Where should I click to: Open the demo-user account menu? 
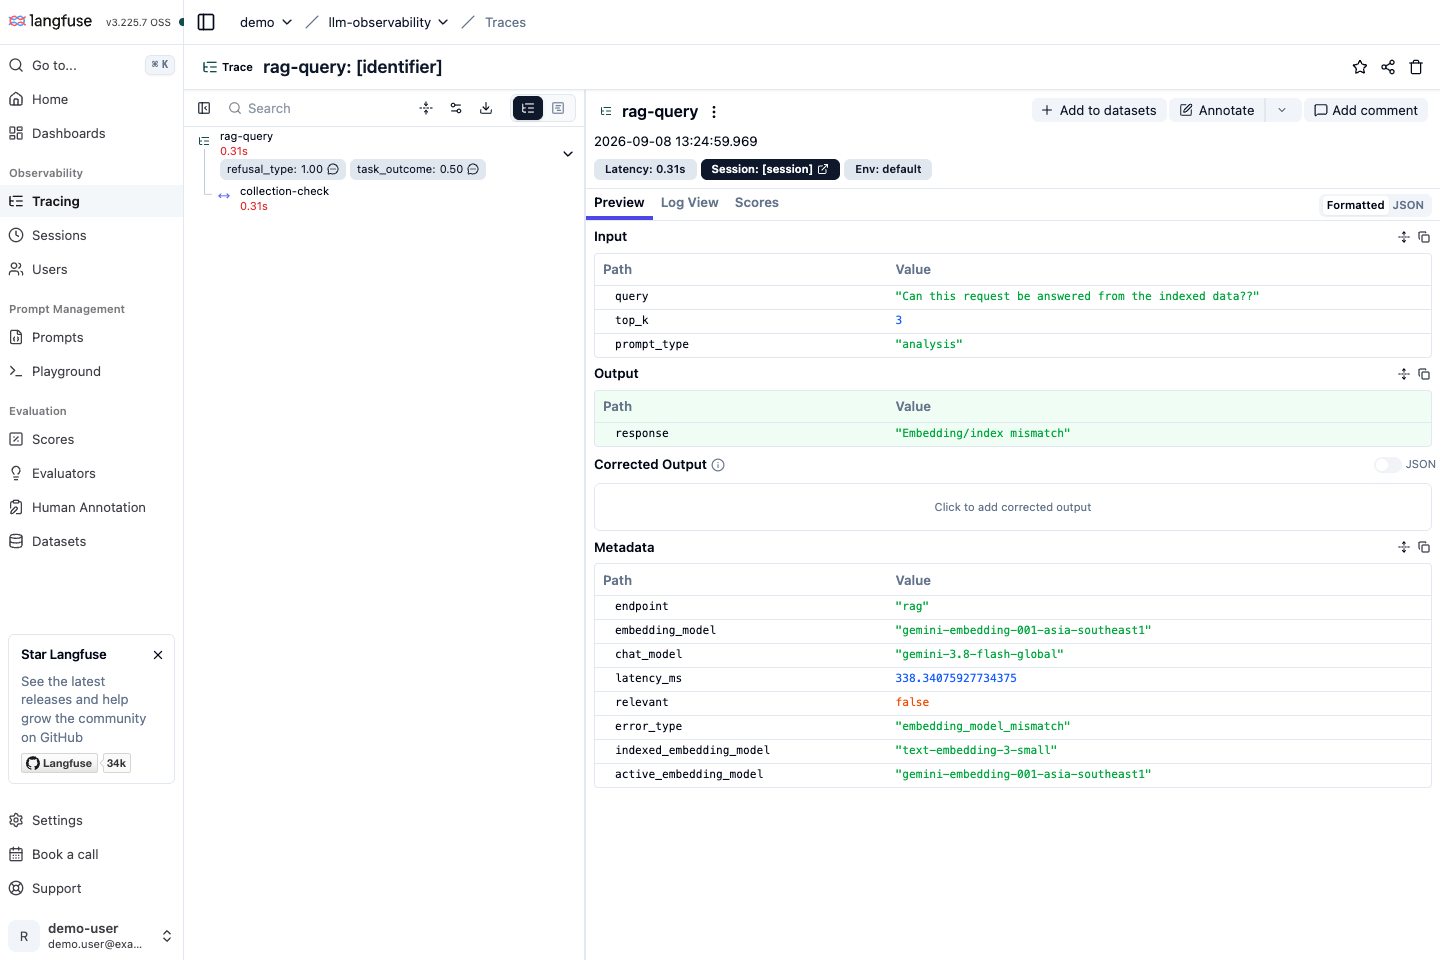(91, 936)
